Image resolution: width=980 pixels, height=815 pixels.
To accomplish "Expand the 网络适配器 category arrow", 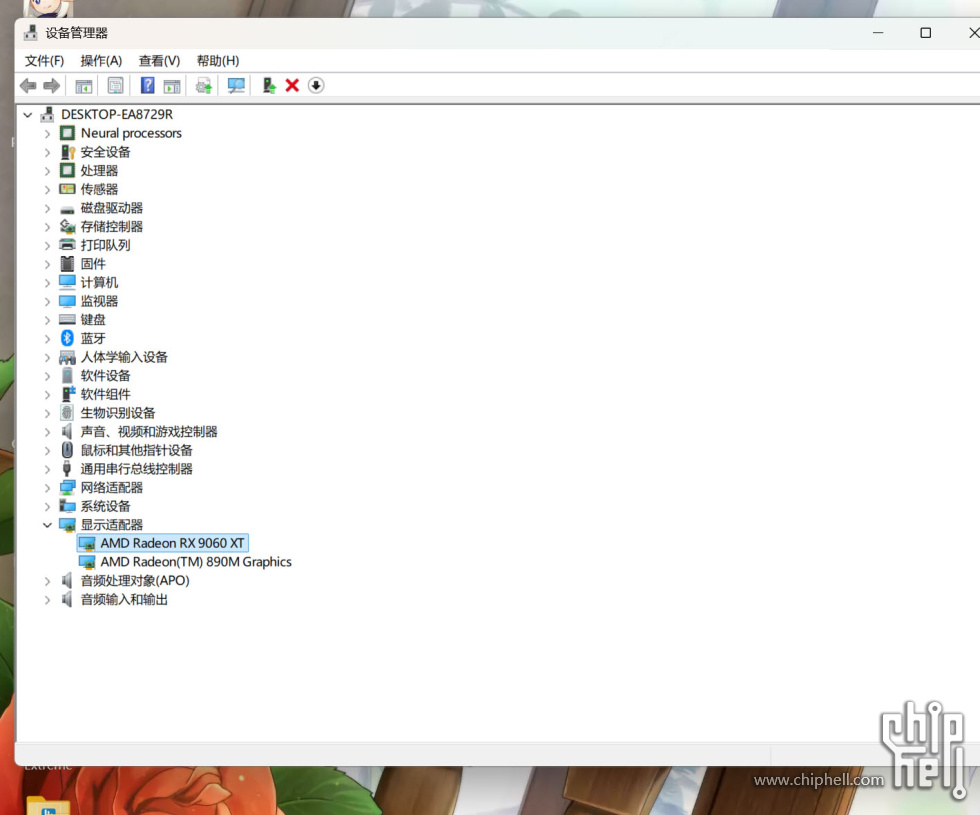I will [x=48, y=488].
